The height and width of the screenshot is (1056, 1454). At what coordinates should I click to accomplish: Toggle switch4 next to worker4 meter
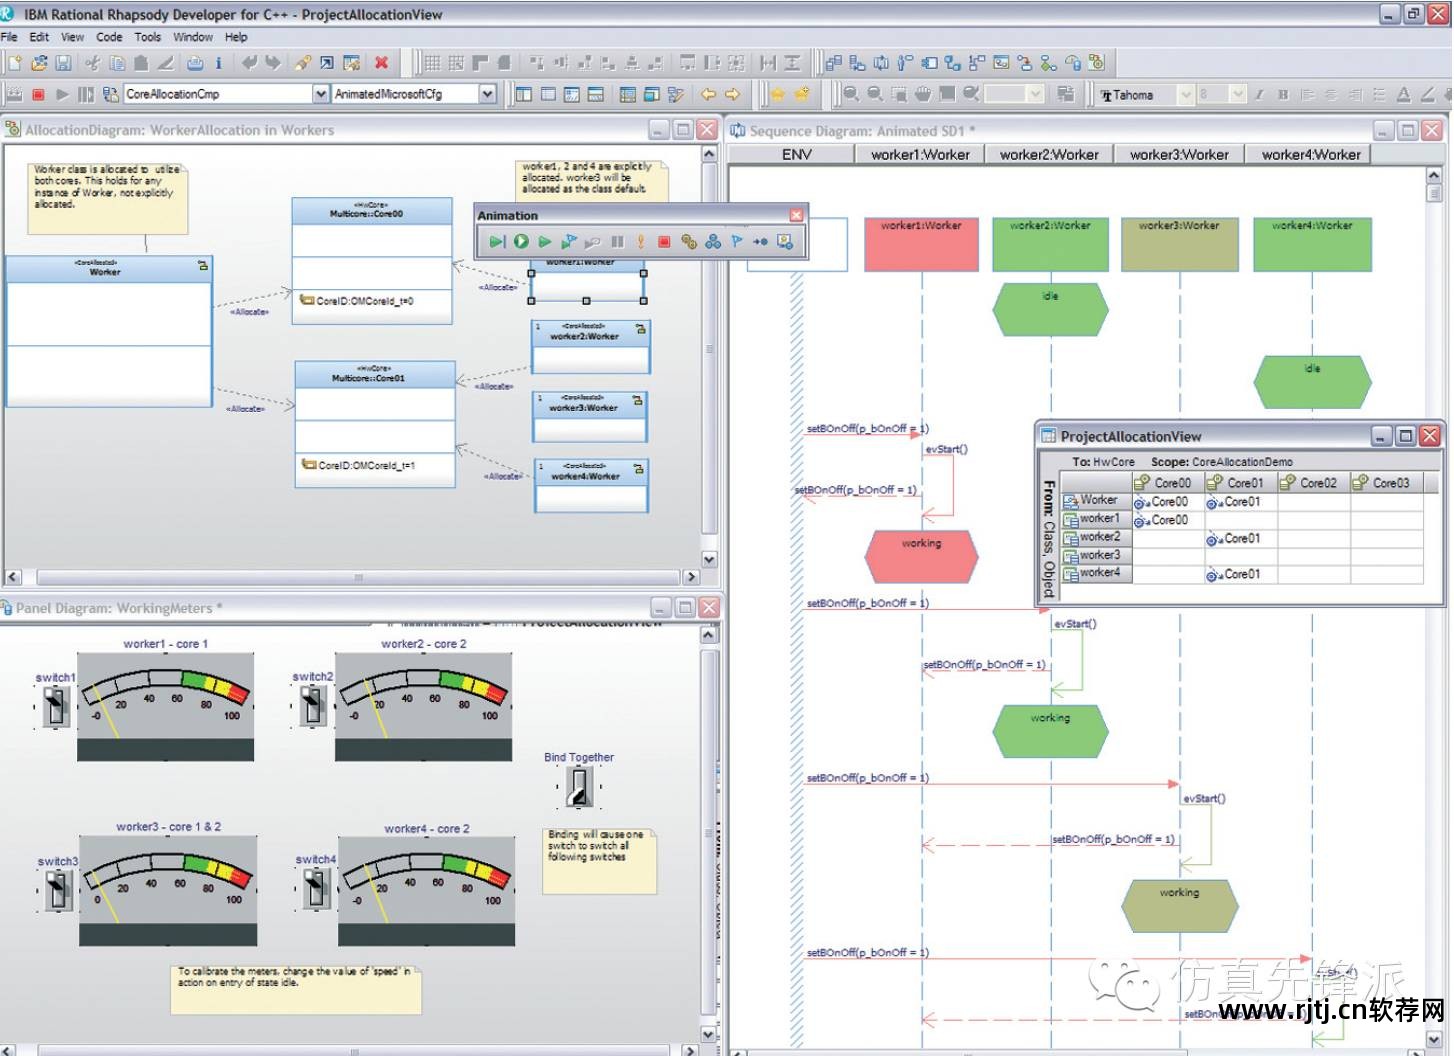(x=316, y=888)
